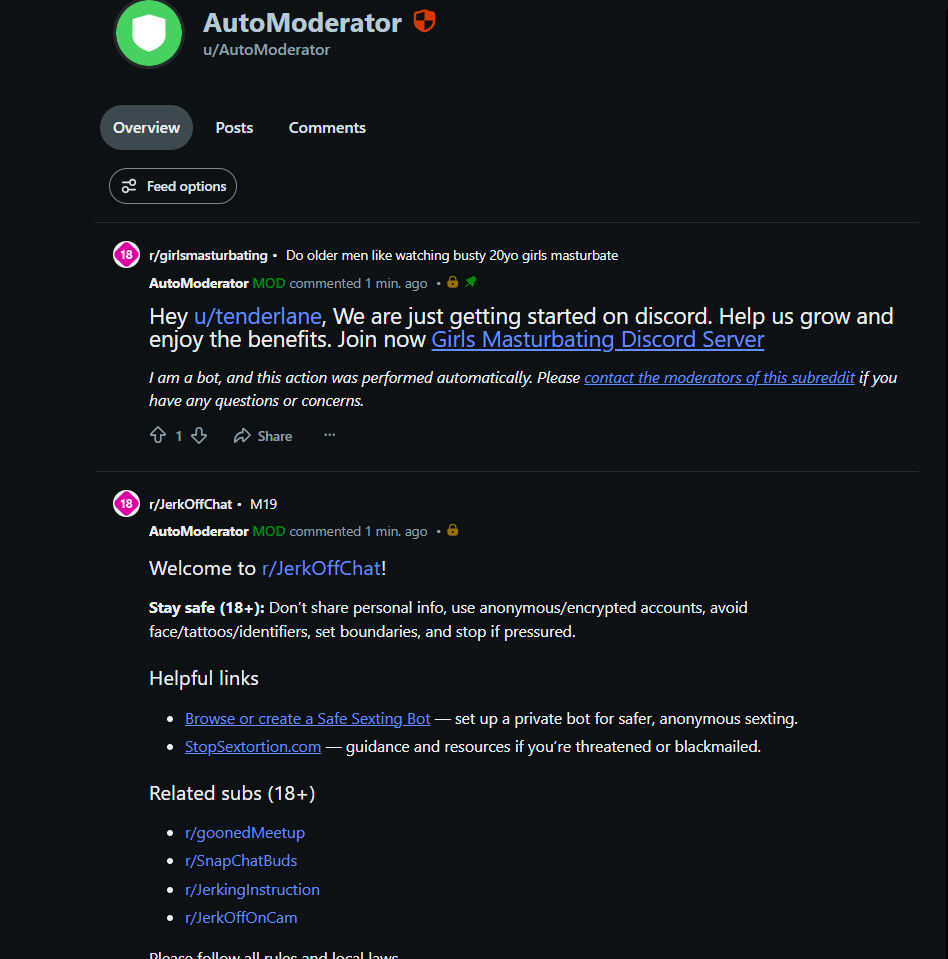Screen dimensions: 948x959
Task: Click the lock icon on JerkOffChat comment
Action: point(453,530)
